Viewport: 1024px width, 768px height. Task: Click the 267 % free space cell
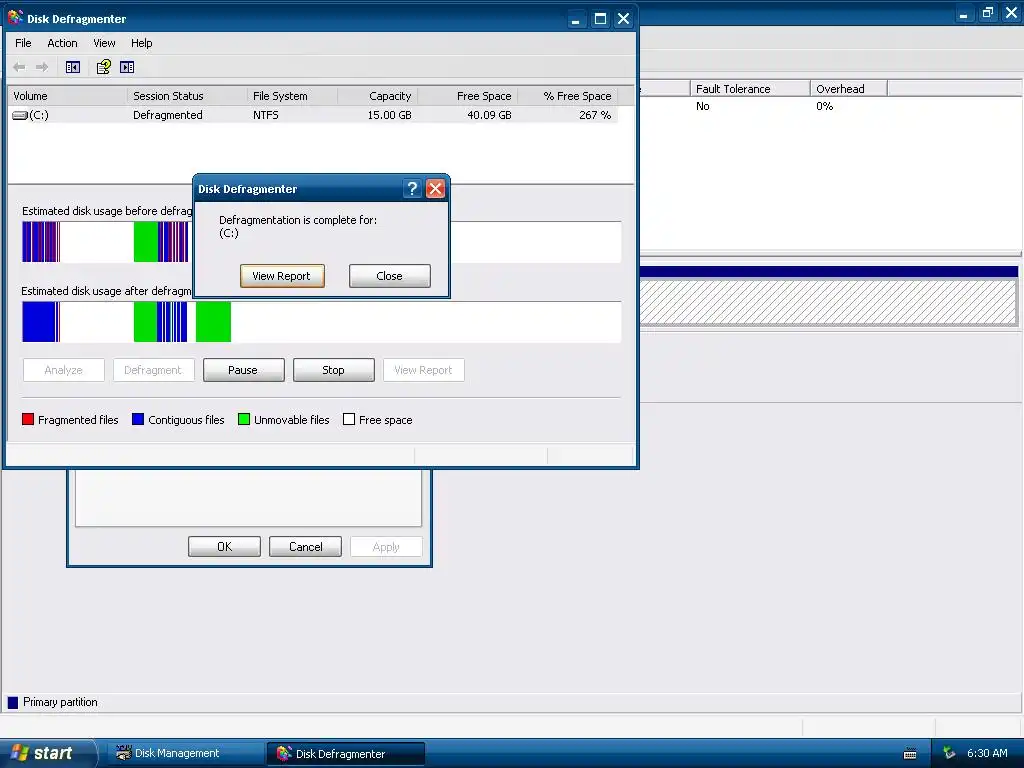pos(595,116)
